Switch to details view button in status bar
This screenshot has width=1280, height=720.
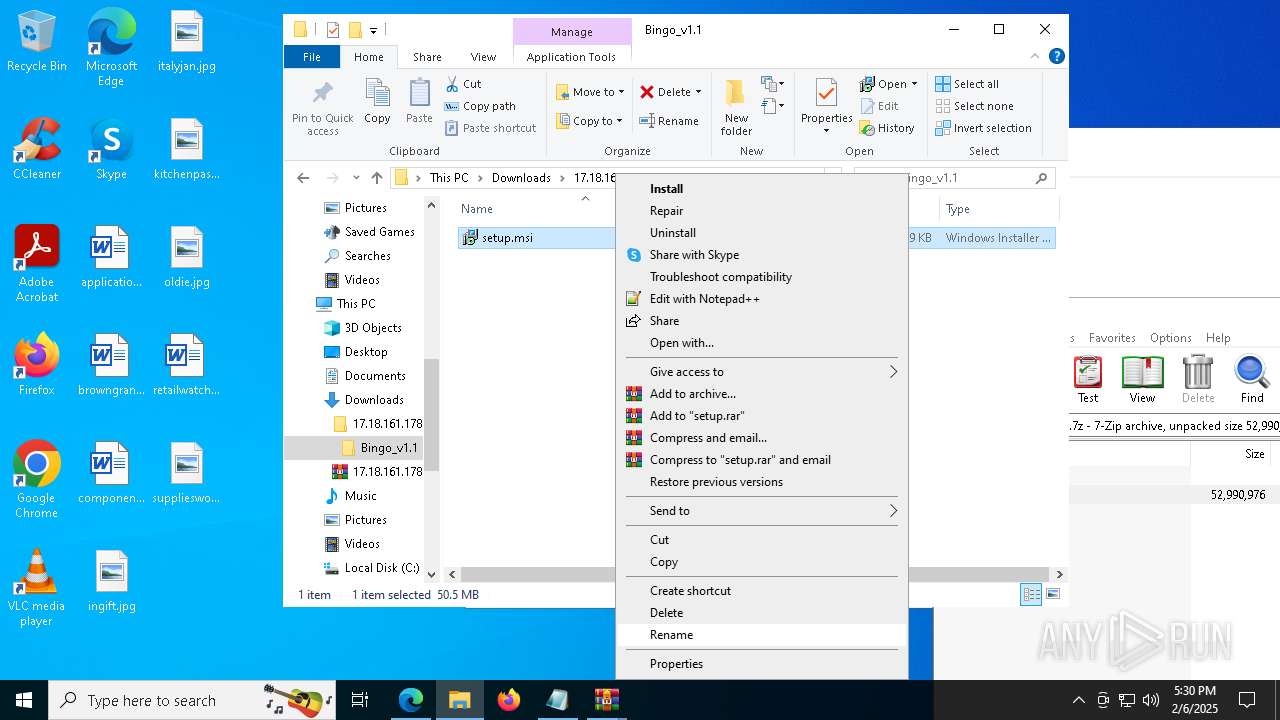click(1031, 595)
